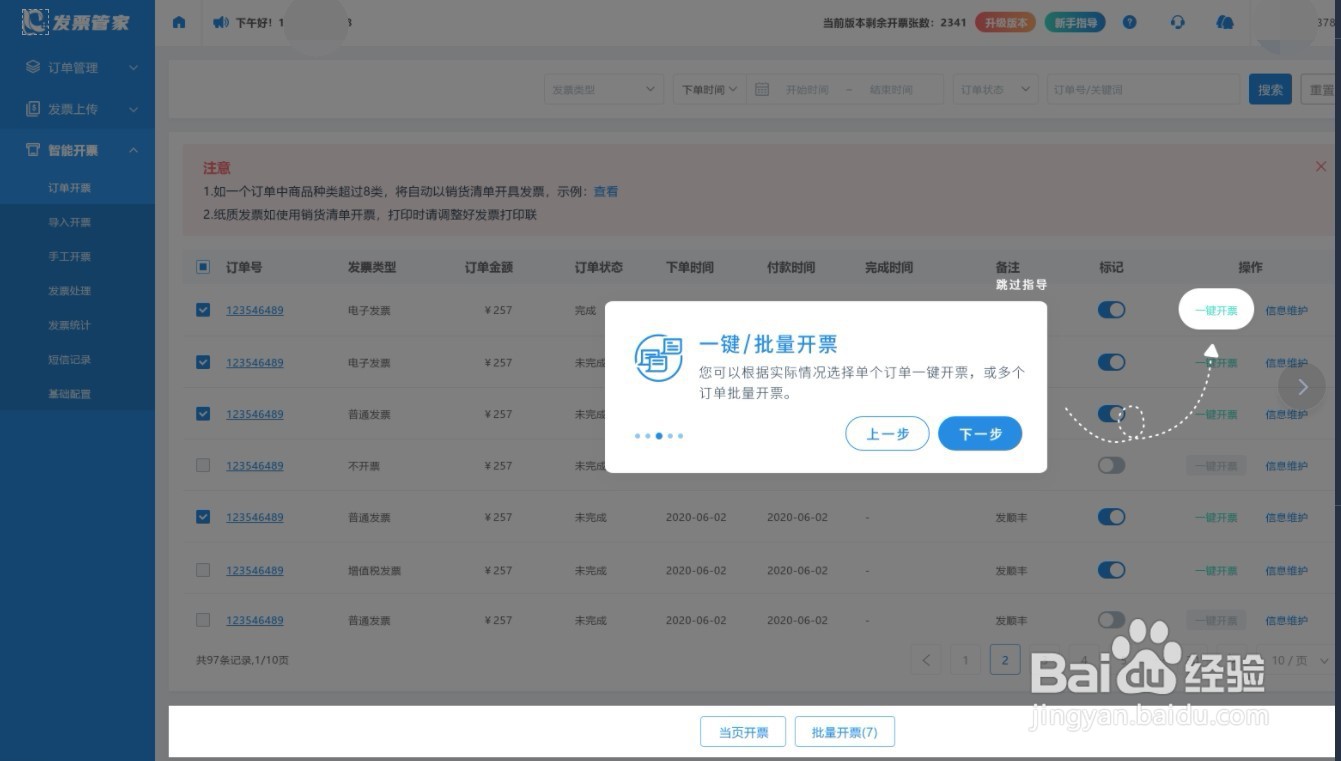Viewport: 1341px width, 761px height.
Task: Click the 订单号/关键词 search field
Action: click(x=1143, y=89)
